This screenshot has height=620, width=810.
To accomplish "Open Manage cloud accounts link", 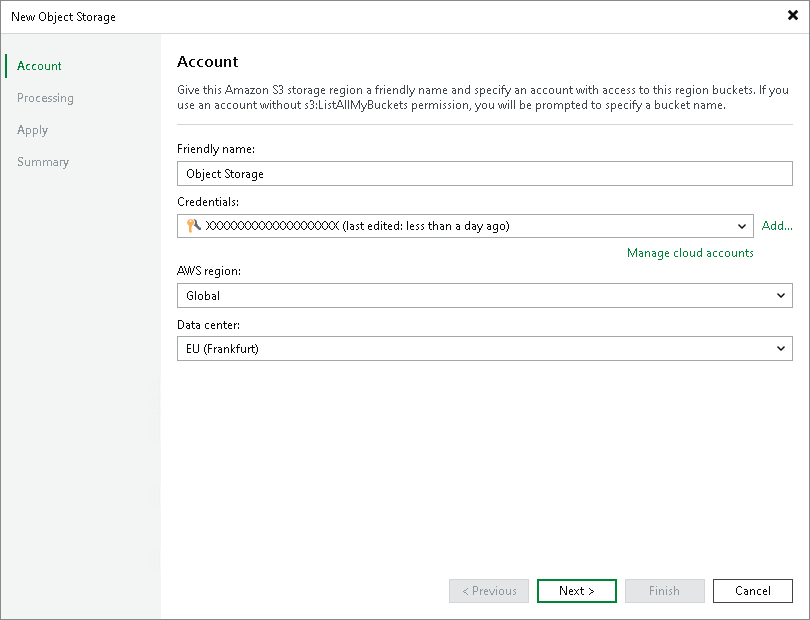I will tap(690, 253).
